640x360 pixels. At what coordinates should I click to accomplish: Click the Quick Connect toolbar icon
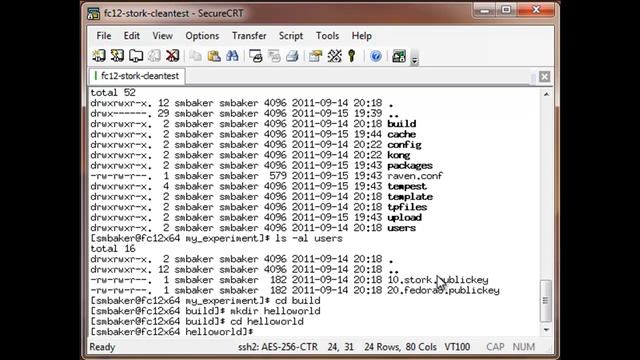tap(117, 56)
